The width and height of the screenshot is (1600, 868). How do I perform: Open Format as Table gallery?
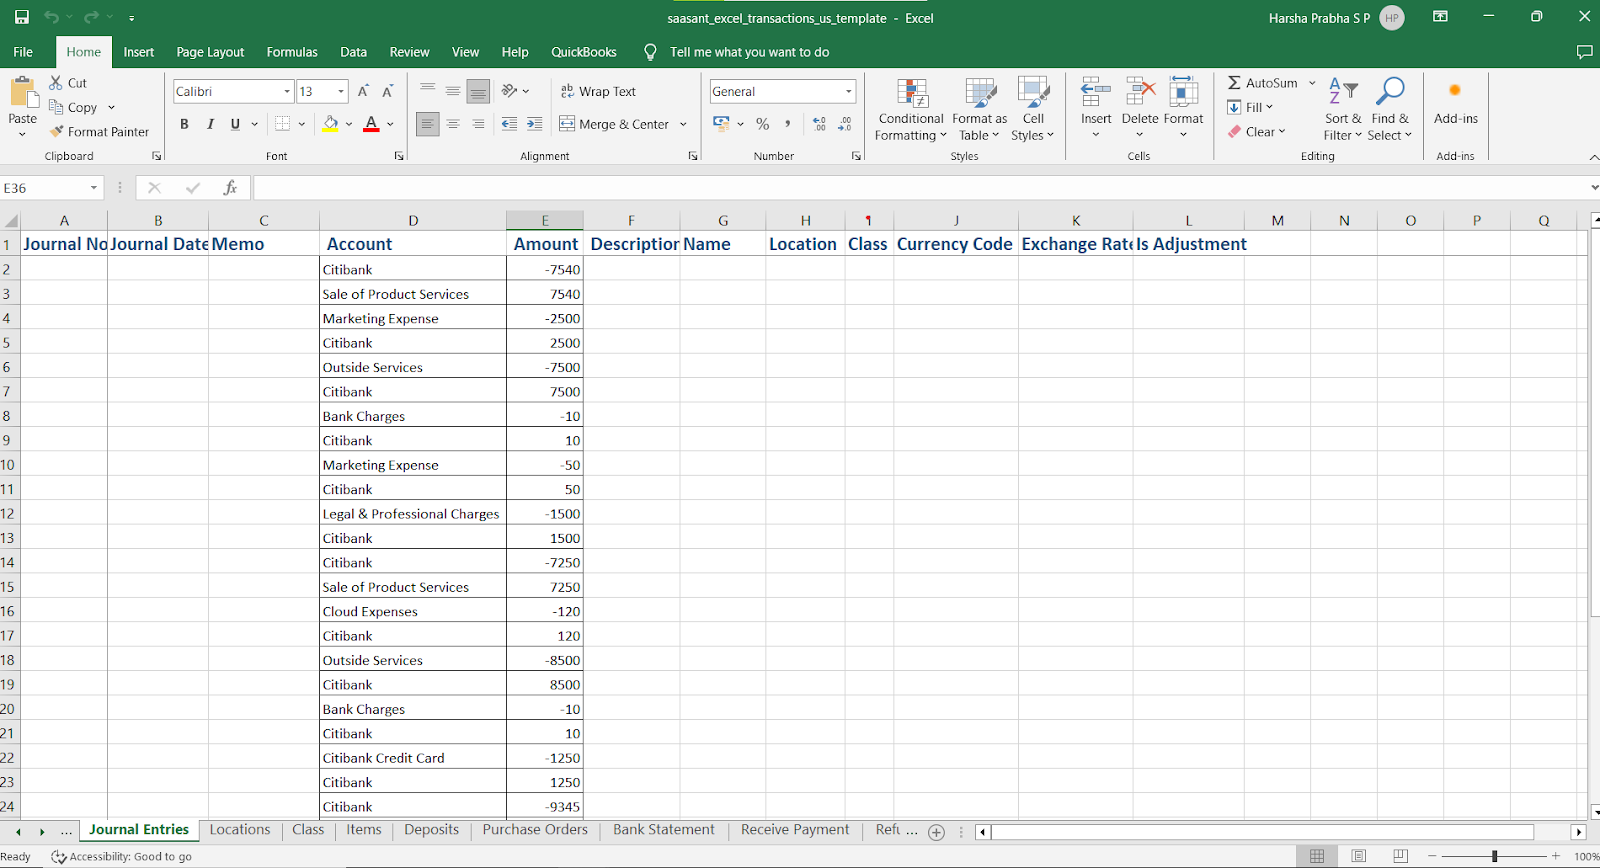[979, 110]
